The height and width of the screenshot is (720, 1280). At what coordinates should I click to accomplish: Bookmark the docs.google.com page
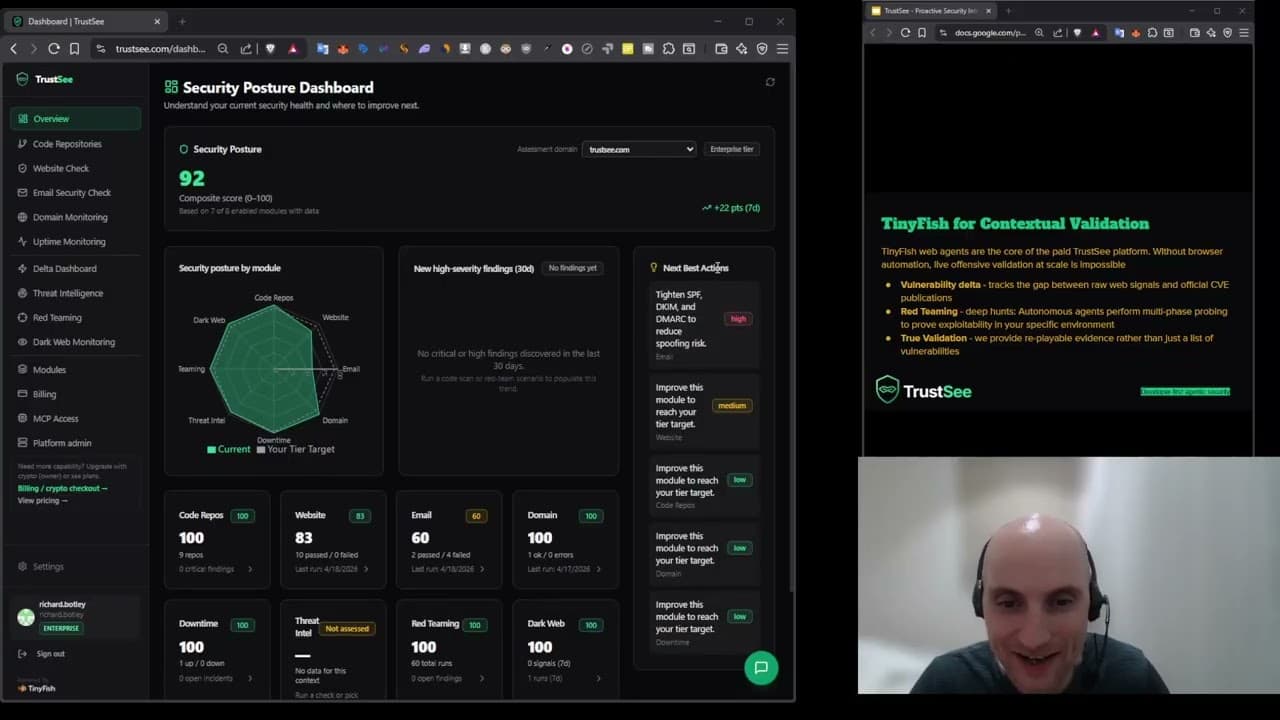(x=922, y=33)
